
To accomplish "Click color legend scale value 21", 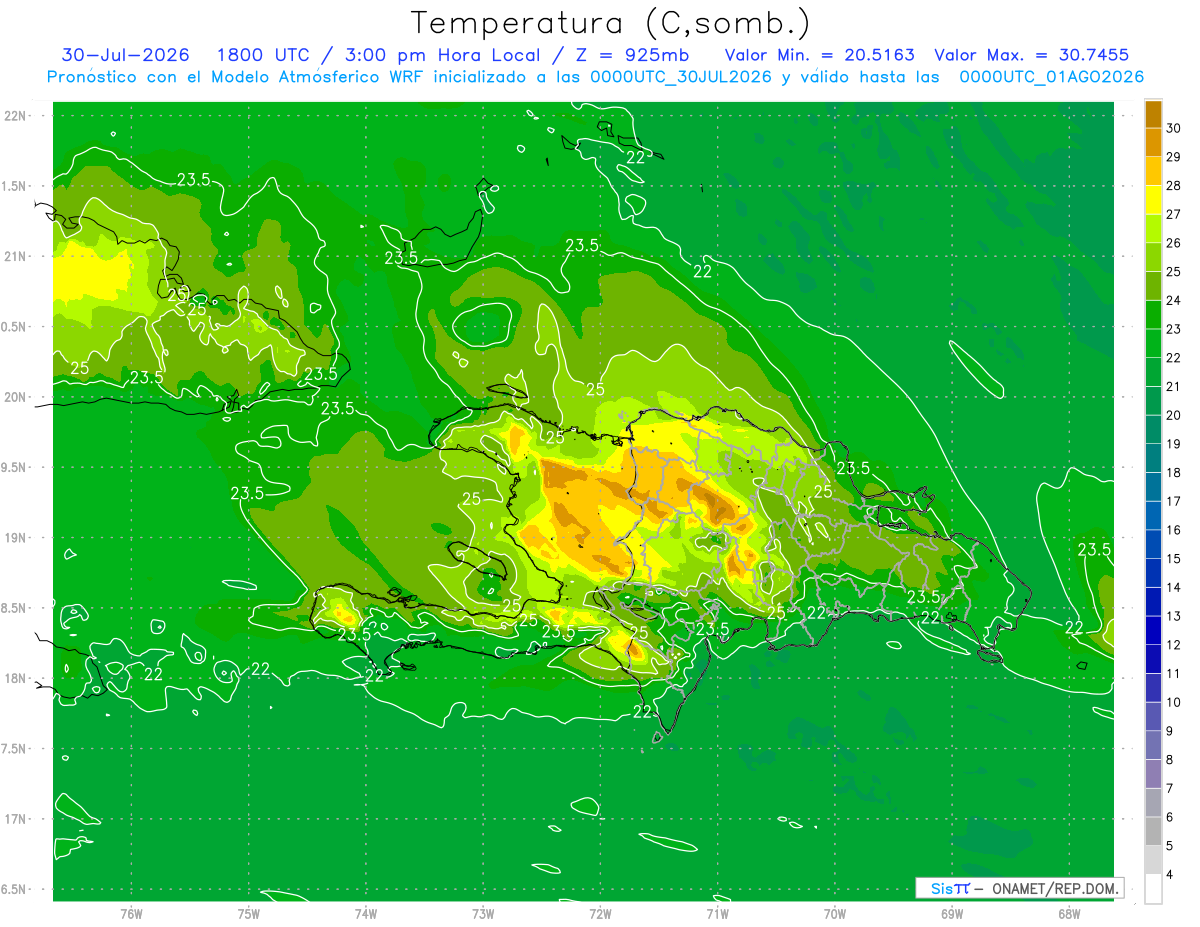I will pos(1173,386).
